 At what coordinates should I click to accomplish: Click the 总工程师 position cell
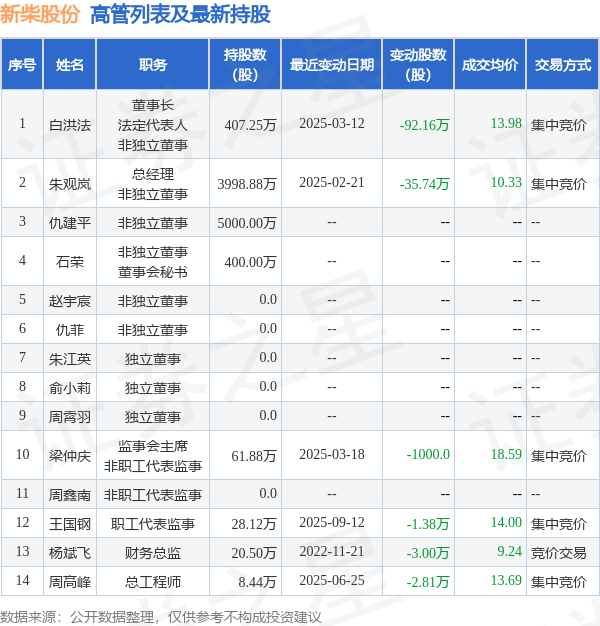coord(152,582)
